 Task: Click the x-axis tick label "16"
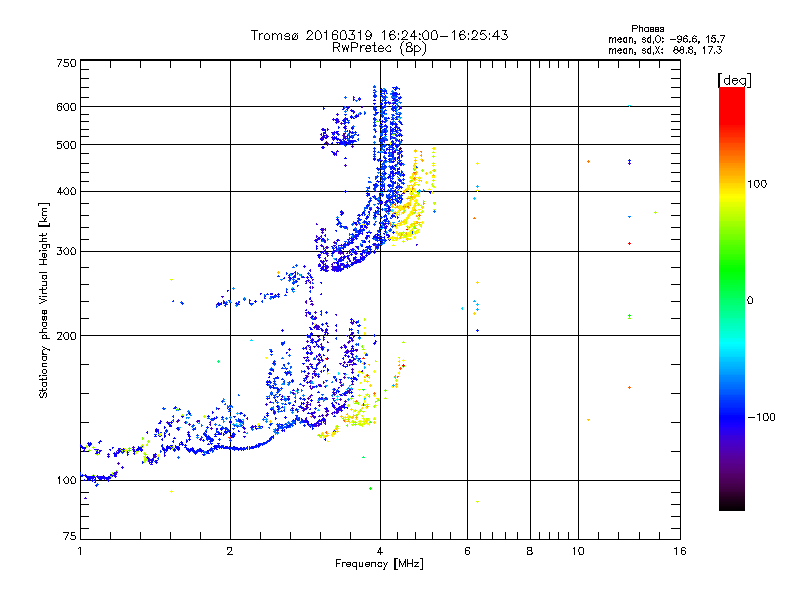(x=680, y=551)
